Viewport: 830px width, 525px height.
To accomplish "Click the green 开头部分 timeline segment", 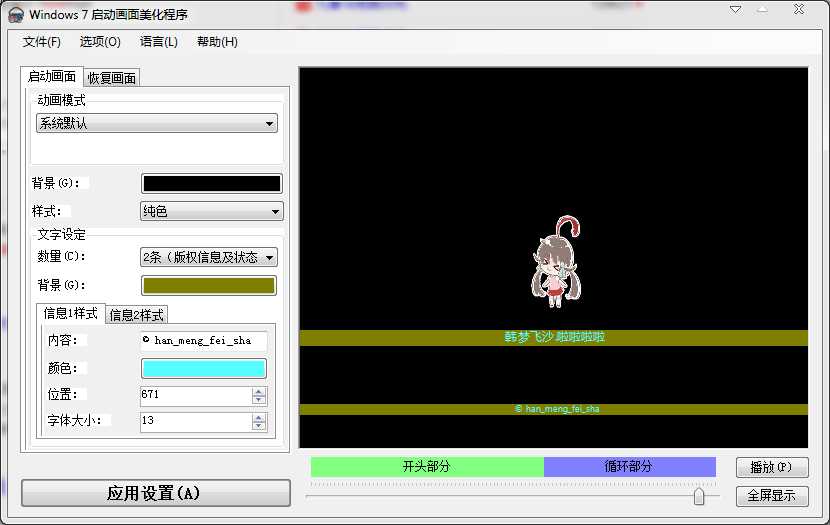I will 427,467.
